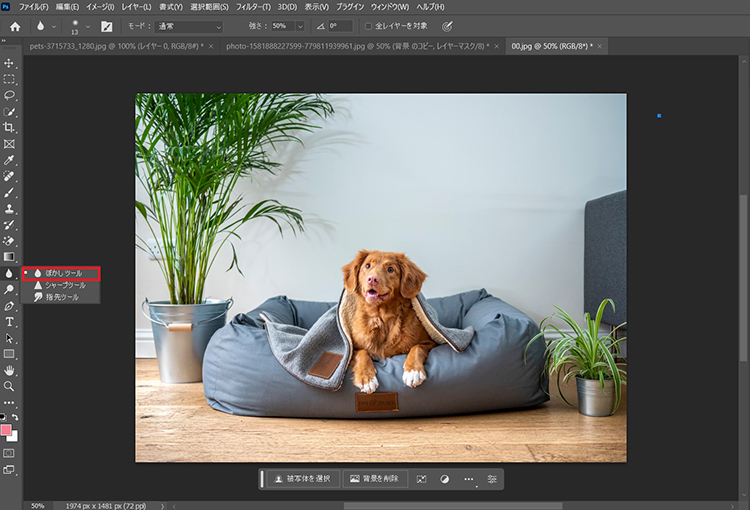
Task: Click the 背景を削除 button
Action: coord(375,479)
